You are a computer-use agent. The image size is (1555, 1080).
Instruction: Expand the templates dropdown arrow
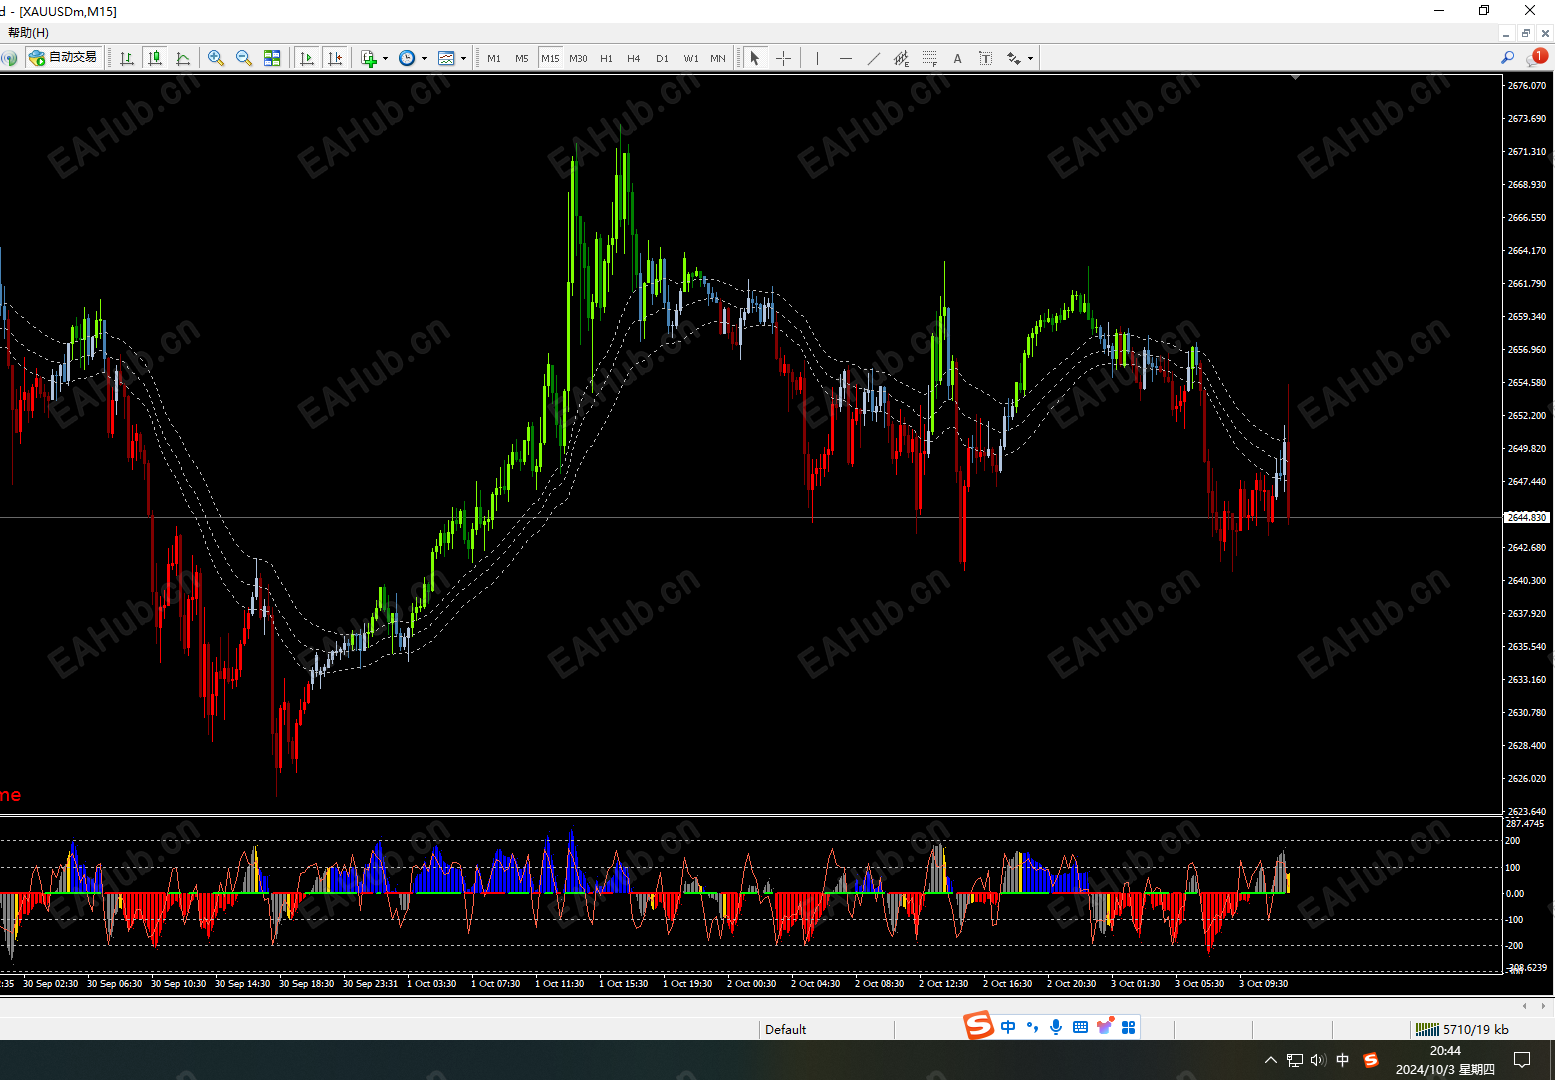click(463, 58)
